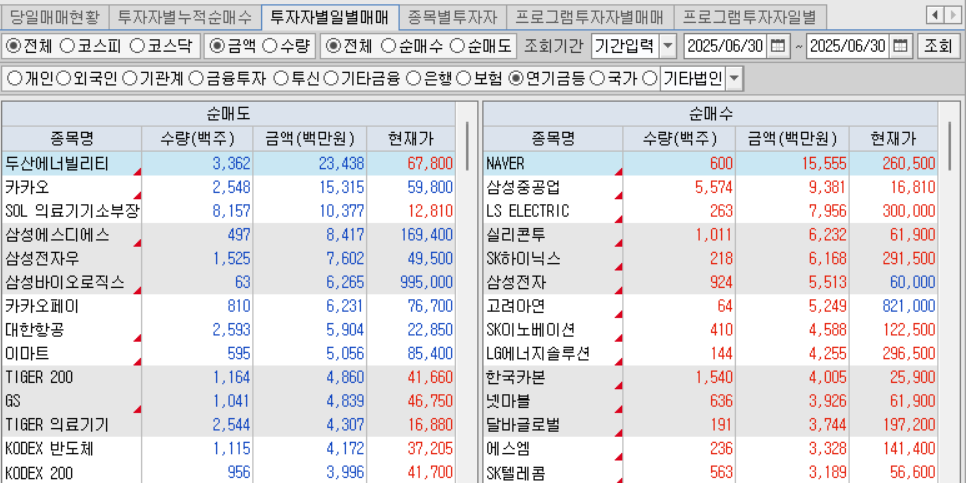Open the 기간입력 period dropdown
This screenshot has height=483, width=966.
tap(667, 46)
